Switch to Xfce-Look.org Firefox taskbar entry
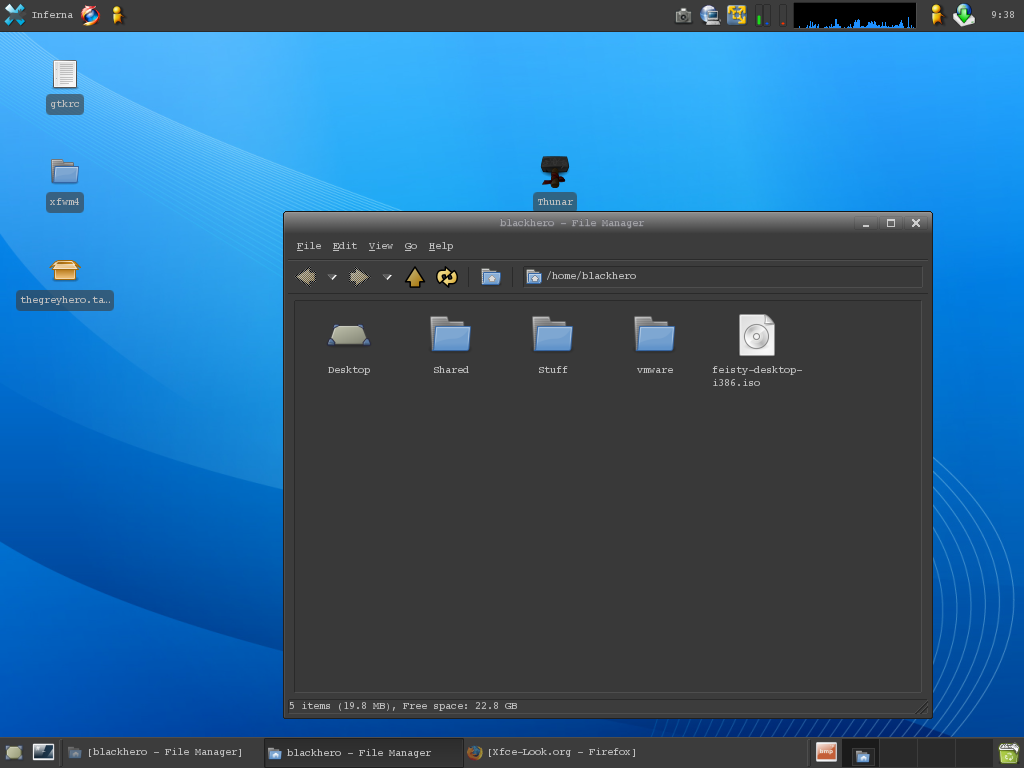 coord(562,752)
